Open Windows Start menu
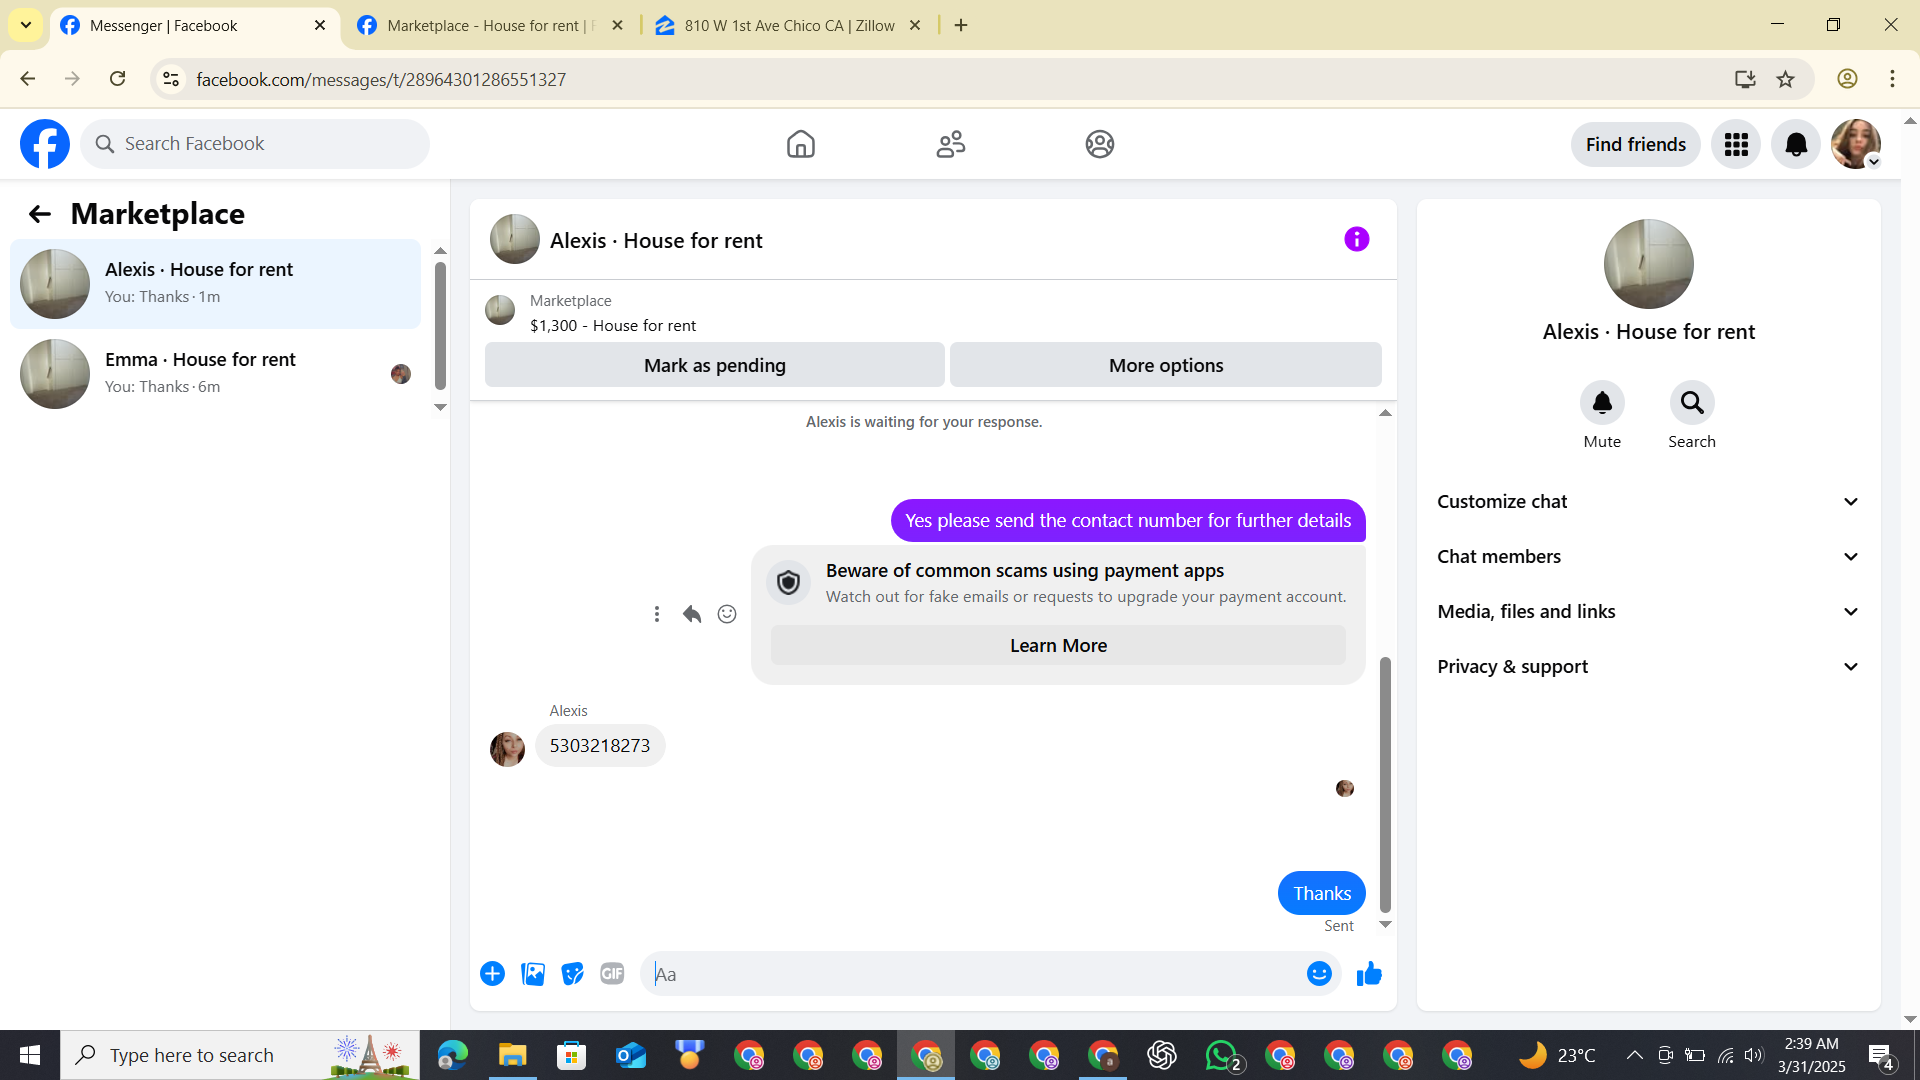The image size is (1920, 1080). [x=30, y=1055]
